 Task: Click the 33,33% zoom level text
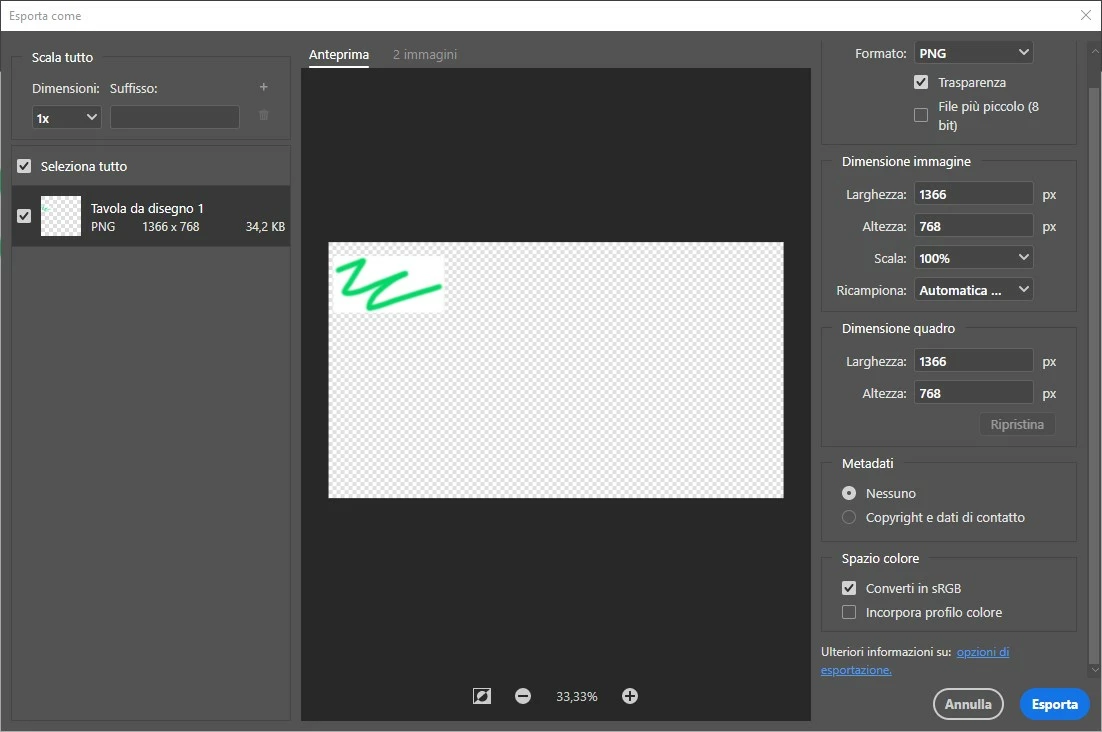tap(576, 696)
